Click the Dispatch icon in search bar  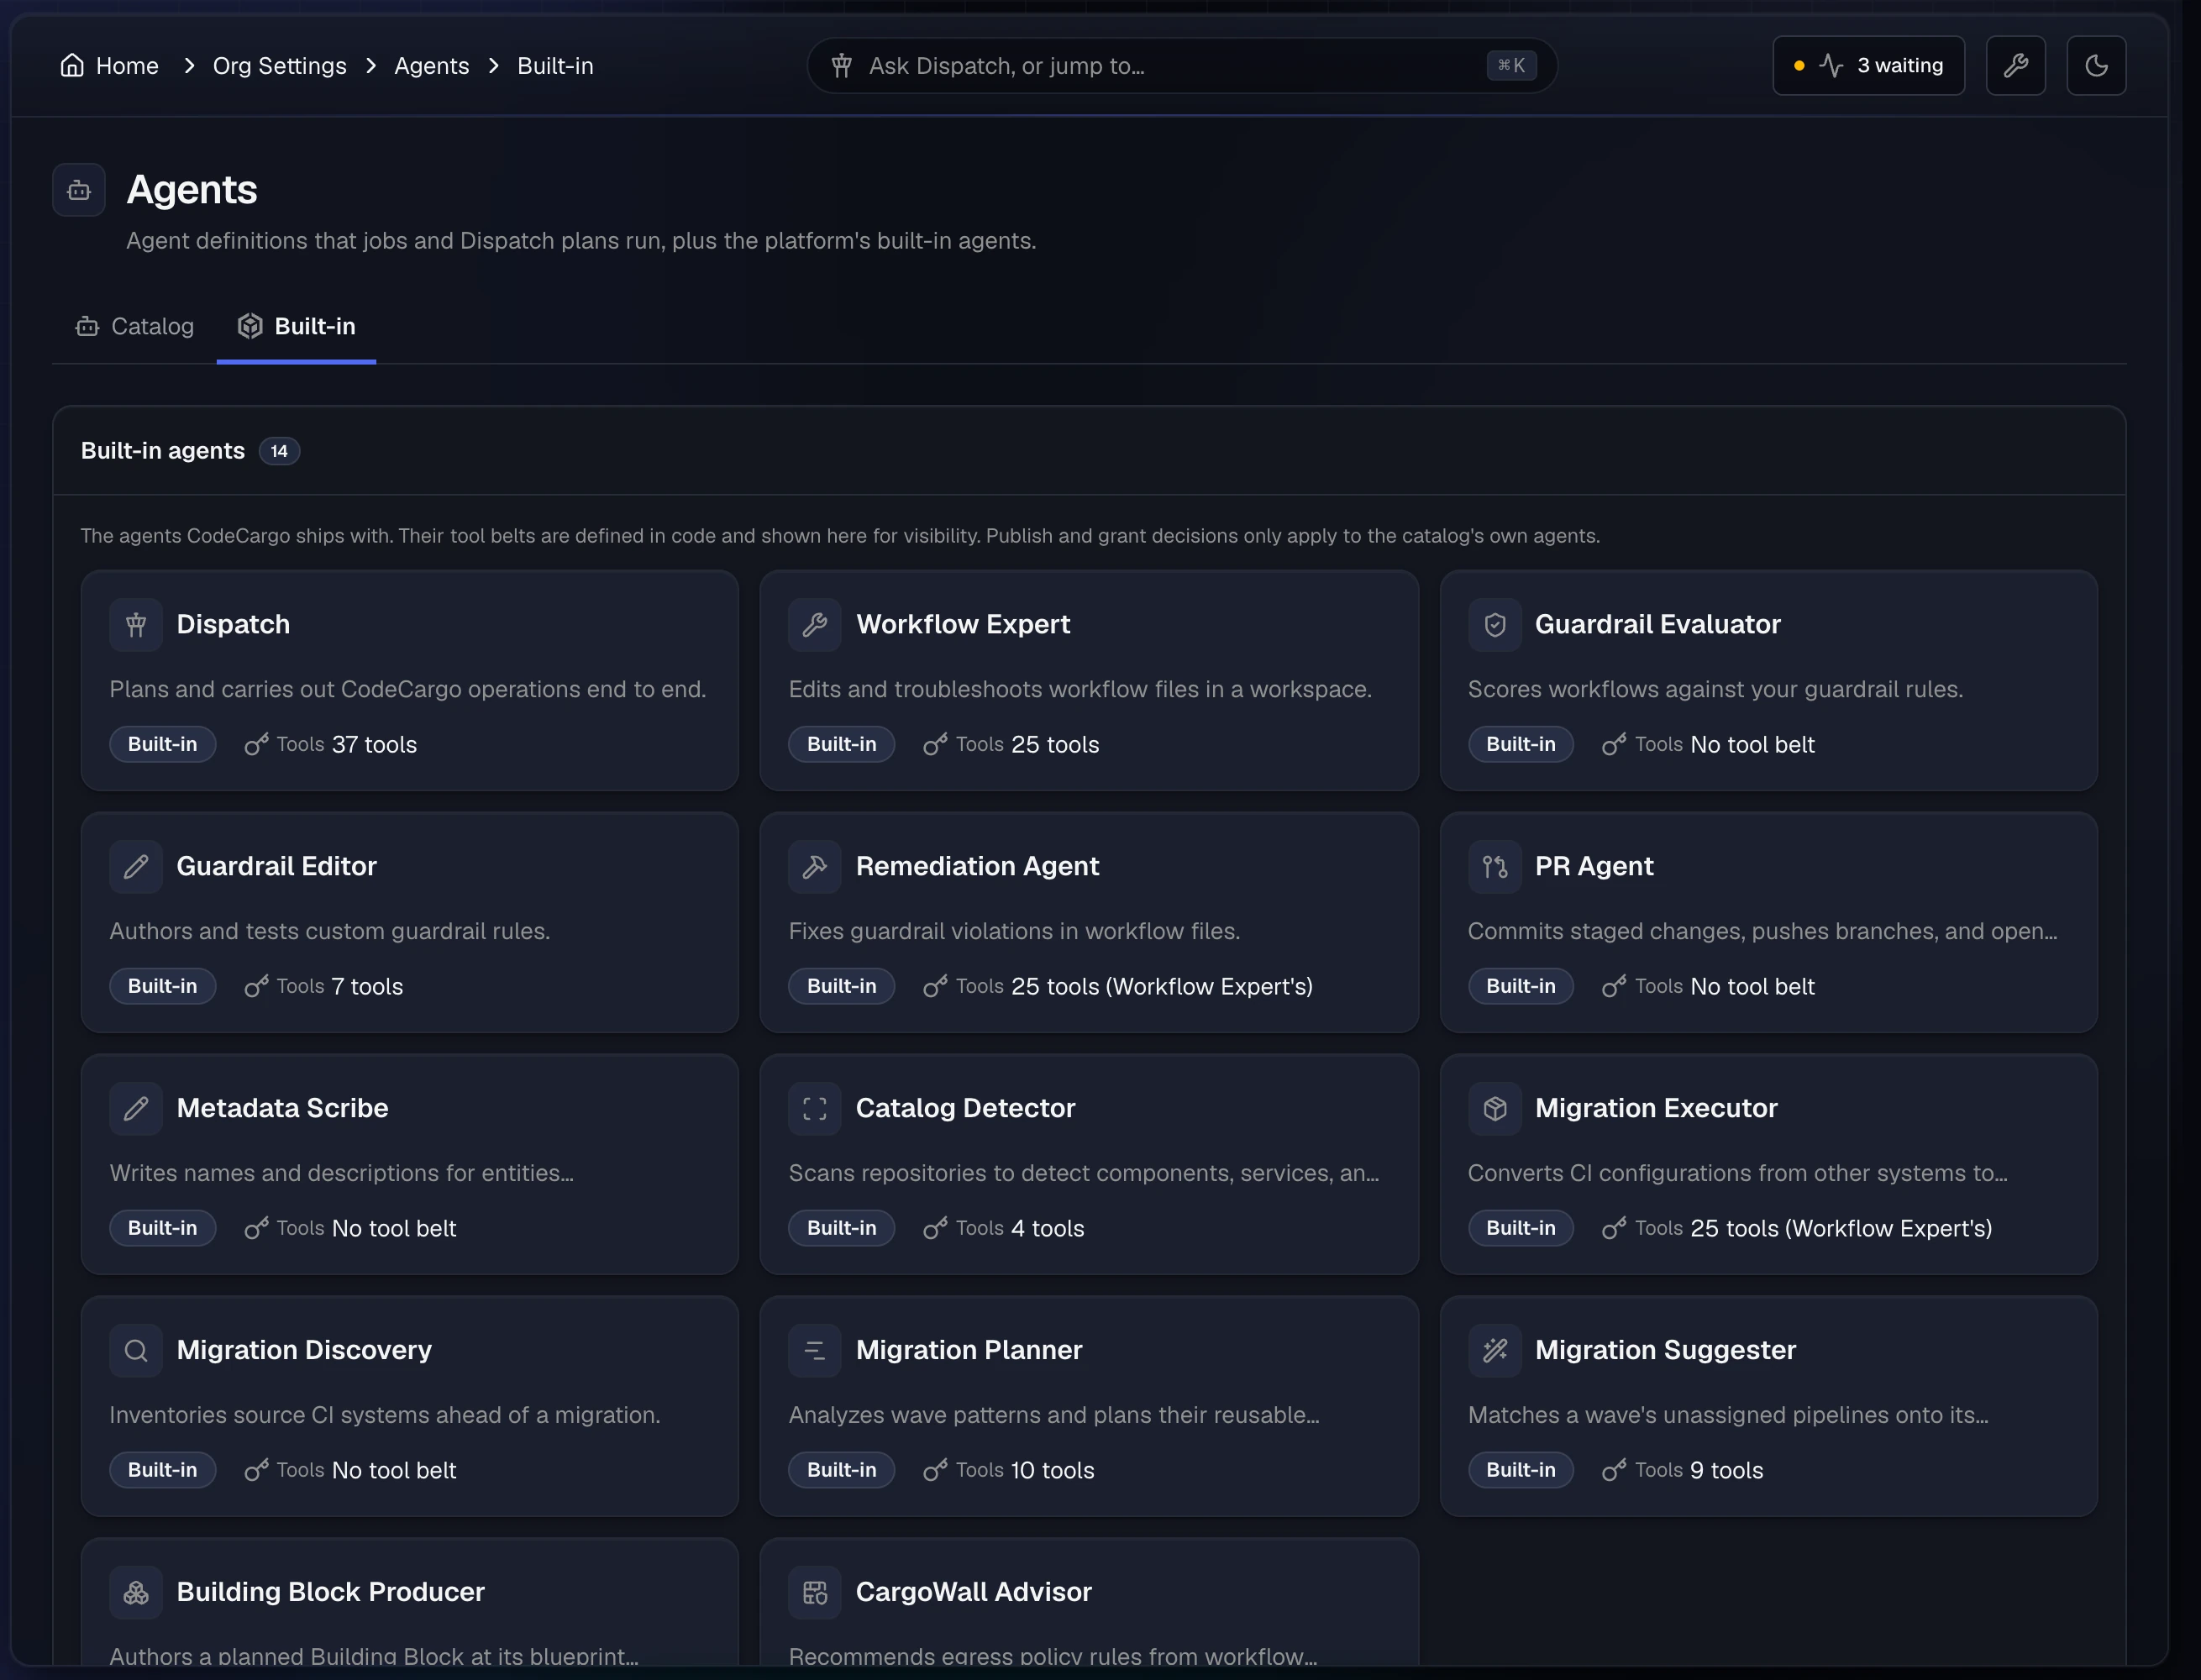pyautogui.click(x=842, y=66)
